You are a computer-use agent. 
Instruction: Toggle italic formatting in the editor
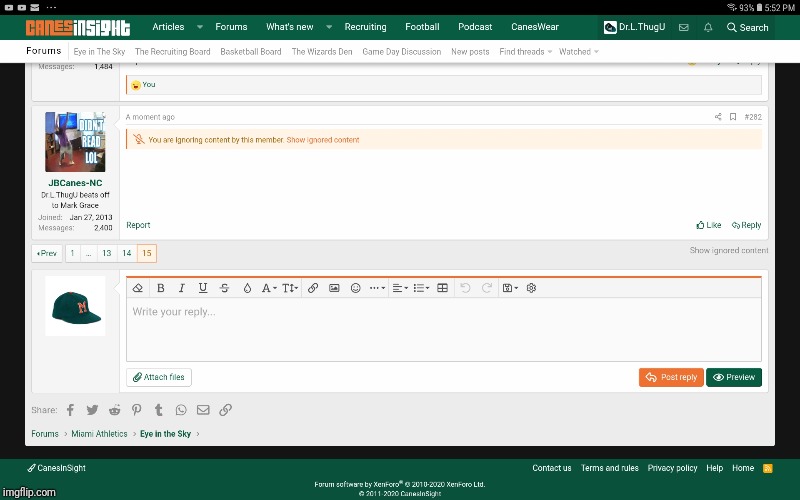click(x=181, y=288)
